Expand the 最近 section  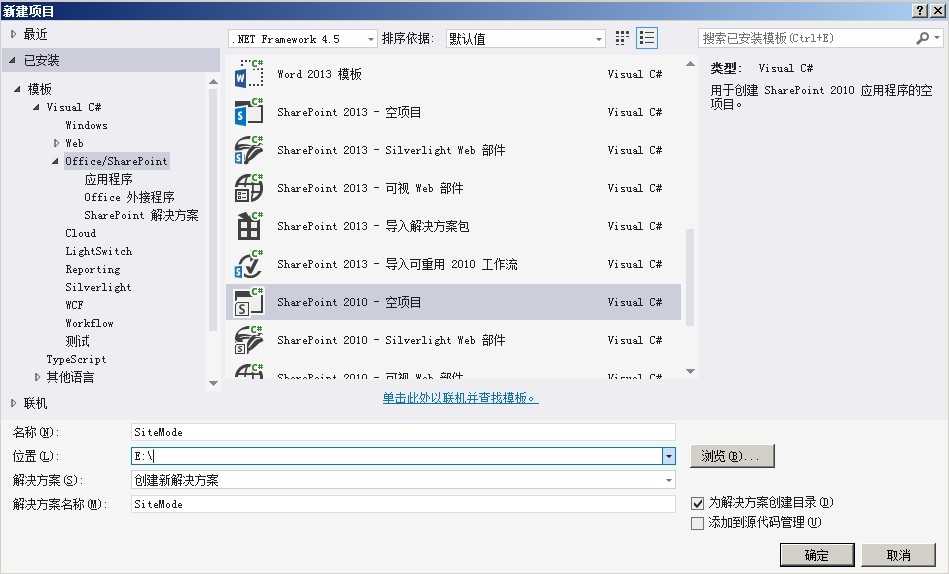(x=13, y=35)
